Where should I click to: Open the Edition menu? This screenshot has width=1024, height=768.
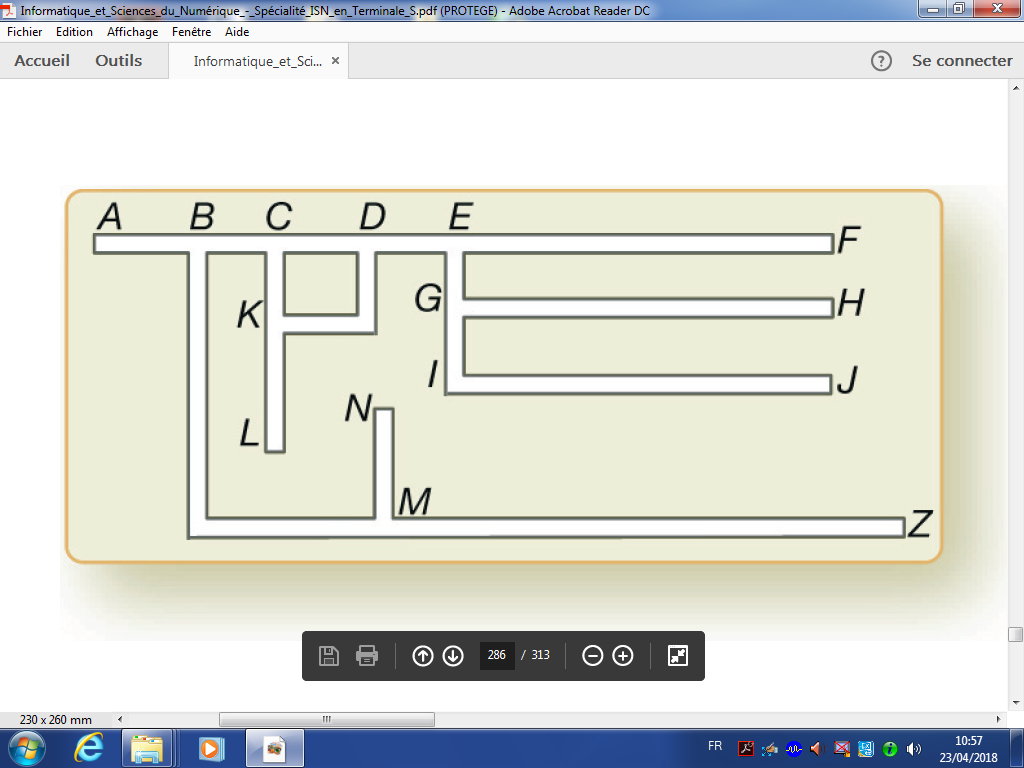click(74, 32)
